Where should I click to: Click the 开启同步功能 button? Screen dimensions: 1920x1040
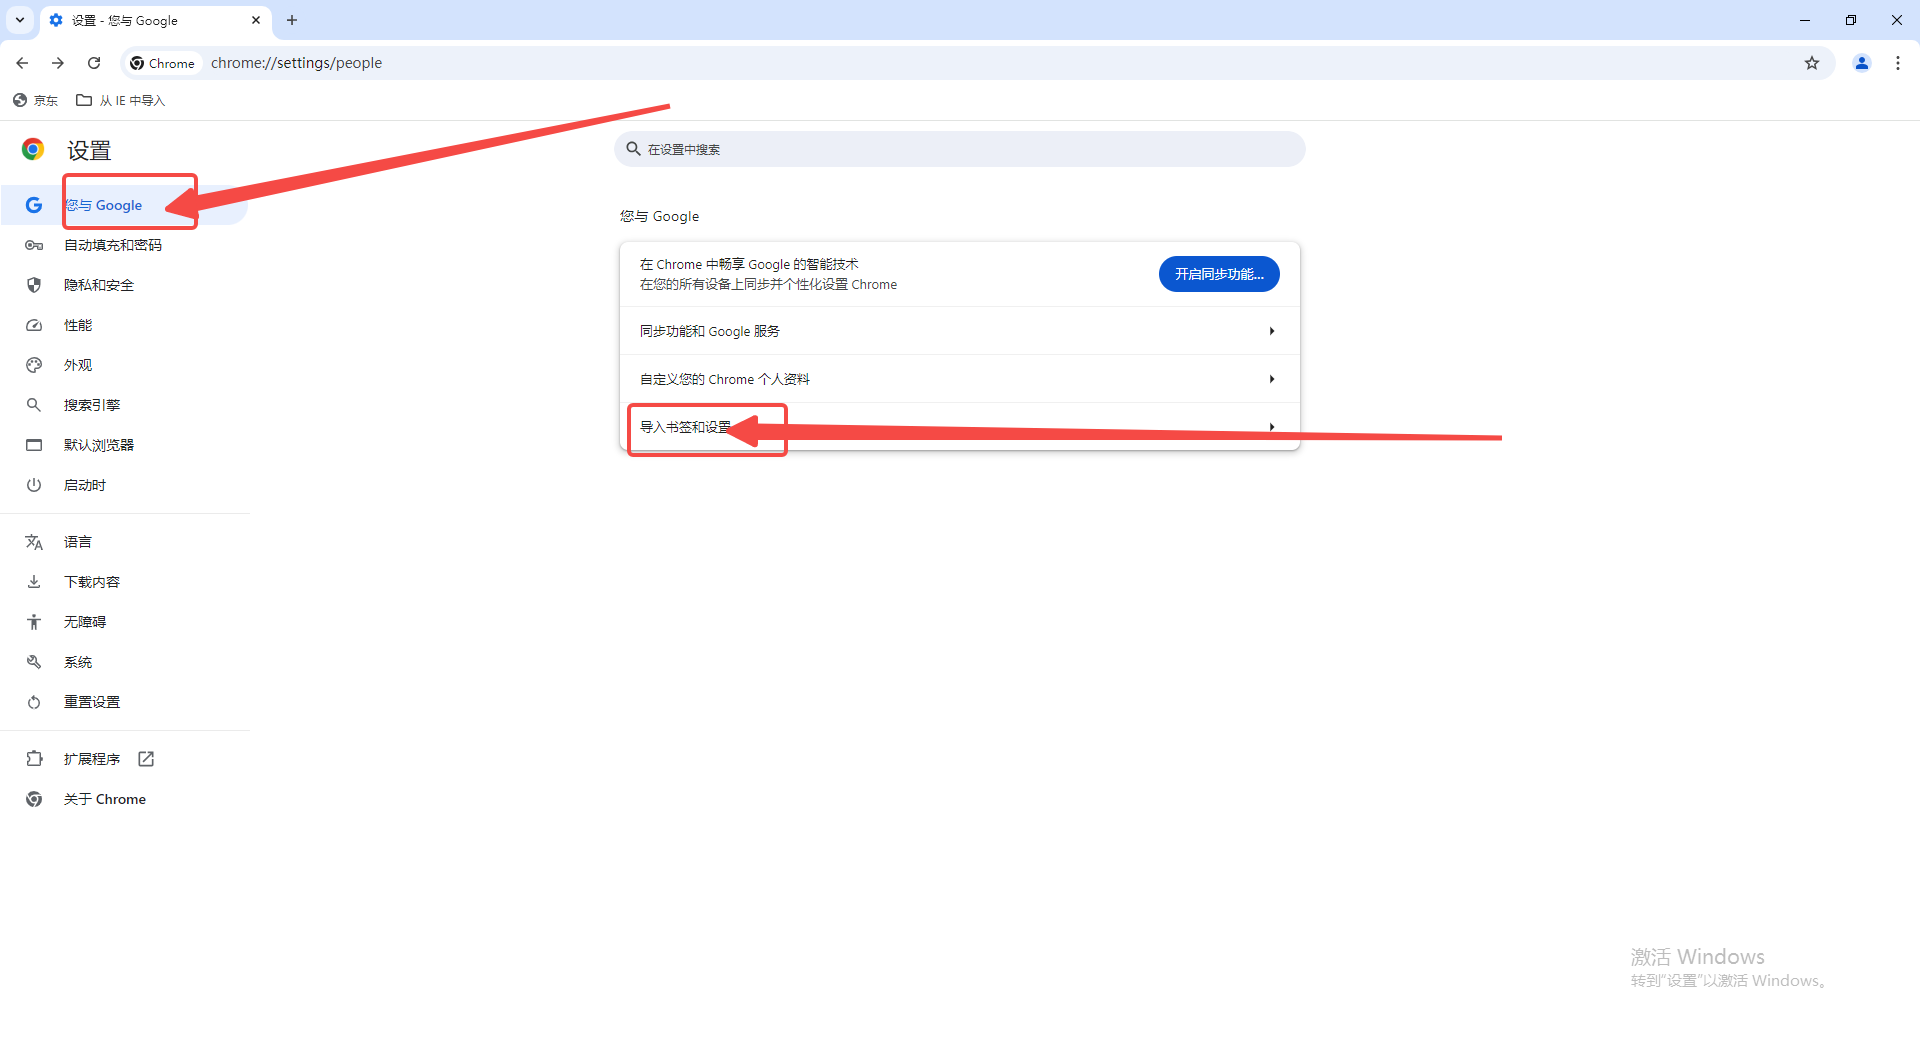[1219, 274]
